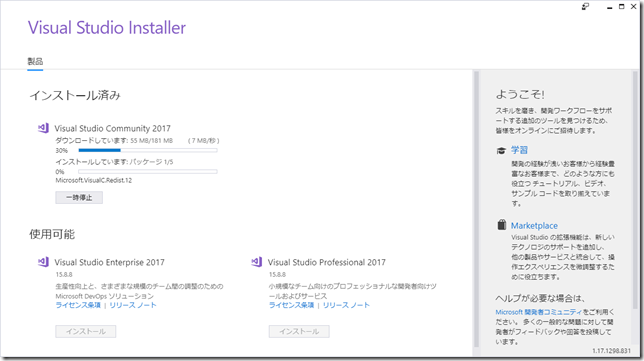Open Microsoft 開発者コミュニティ link
644x361 pixels.
[x=539, y=312]
